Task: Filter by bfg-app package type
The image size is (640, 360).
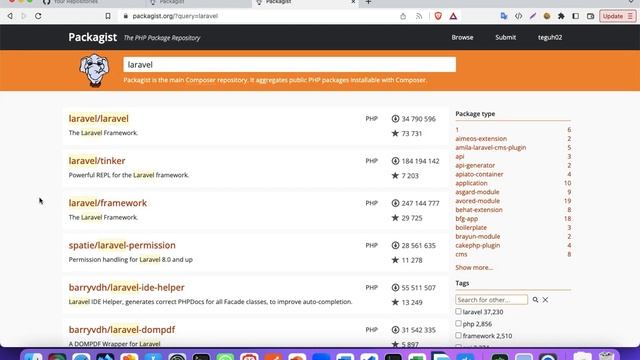Action: (x=467, y=218)
